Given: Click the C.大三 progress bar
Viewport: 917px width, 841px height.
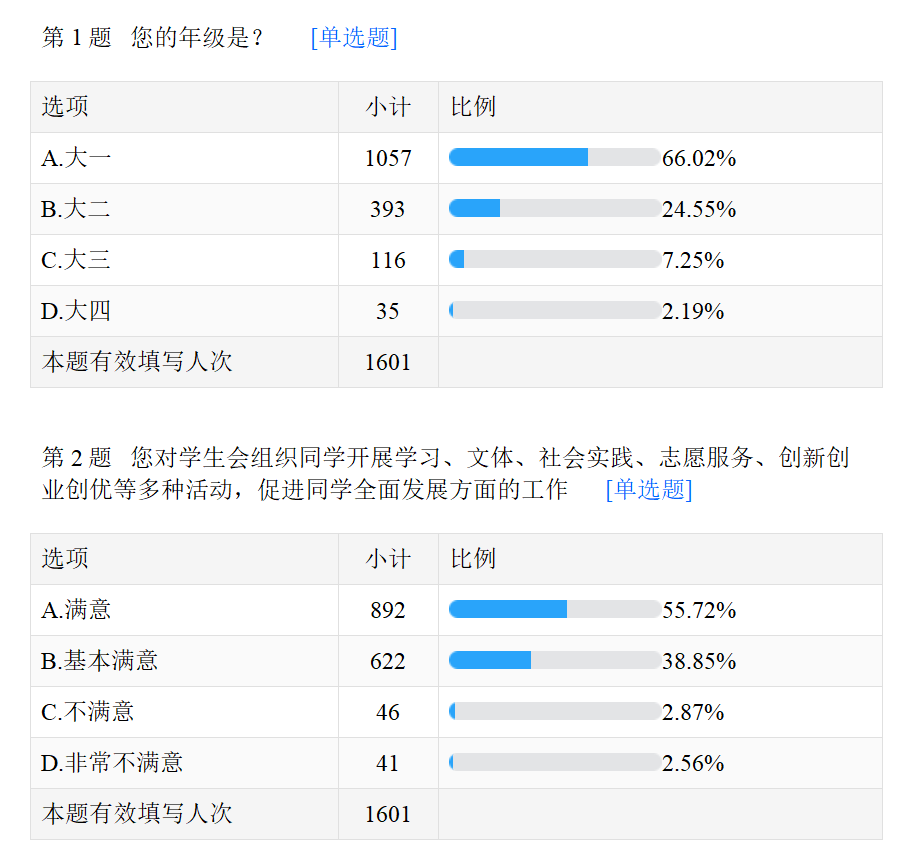Looking at the screenshot, I should click(554, 260).
